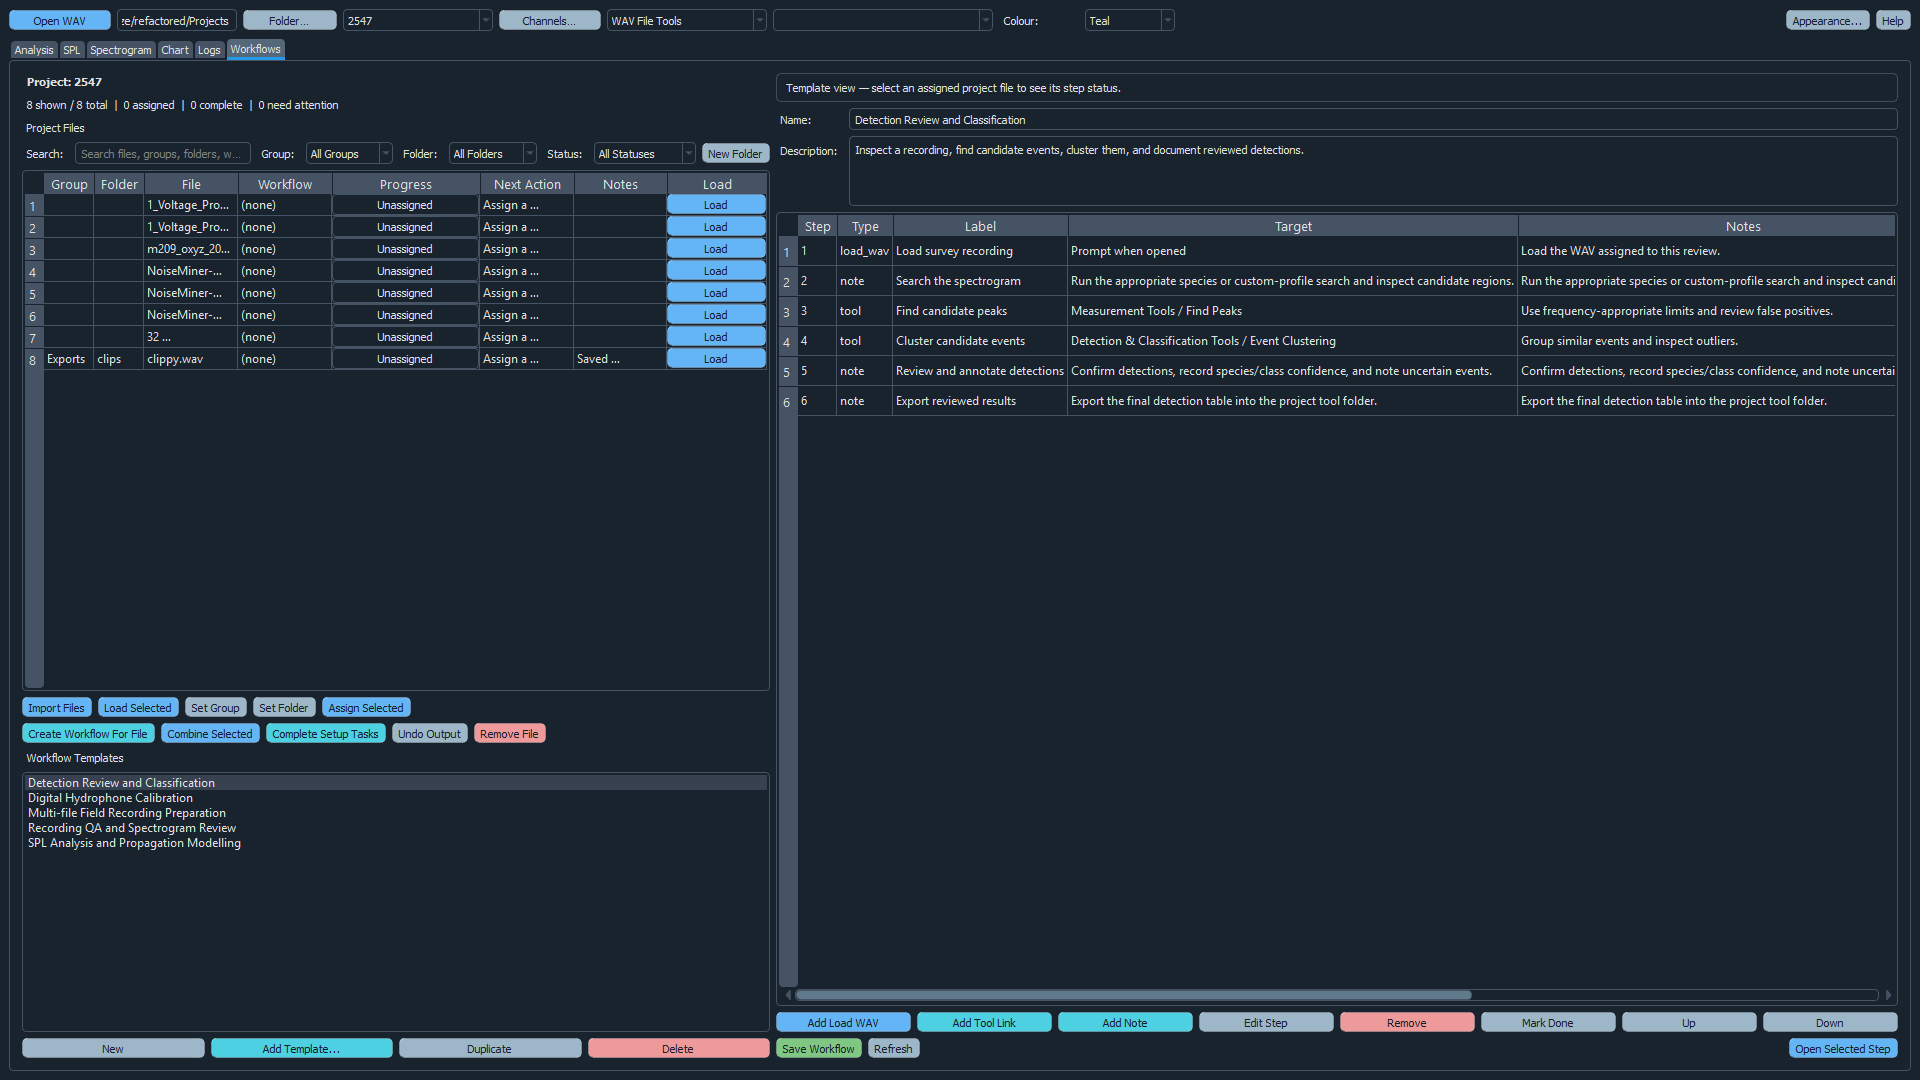Sort by the Workflow column header
Screen dimensions: 1920x1080
285,184
